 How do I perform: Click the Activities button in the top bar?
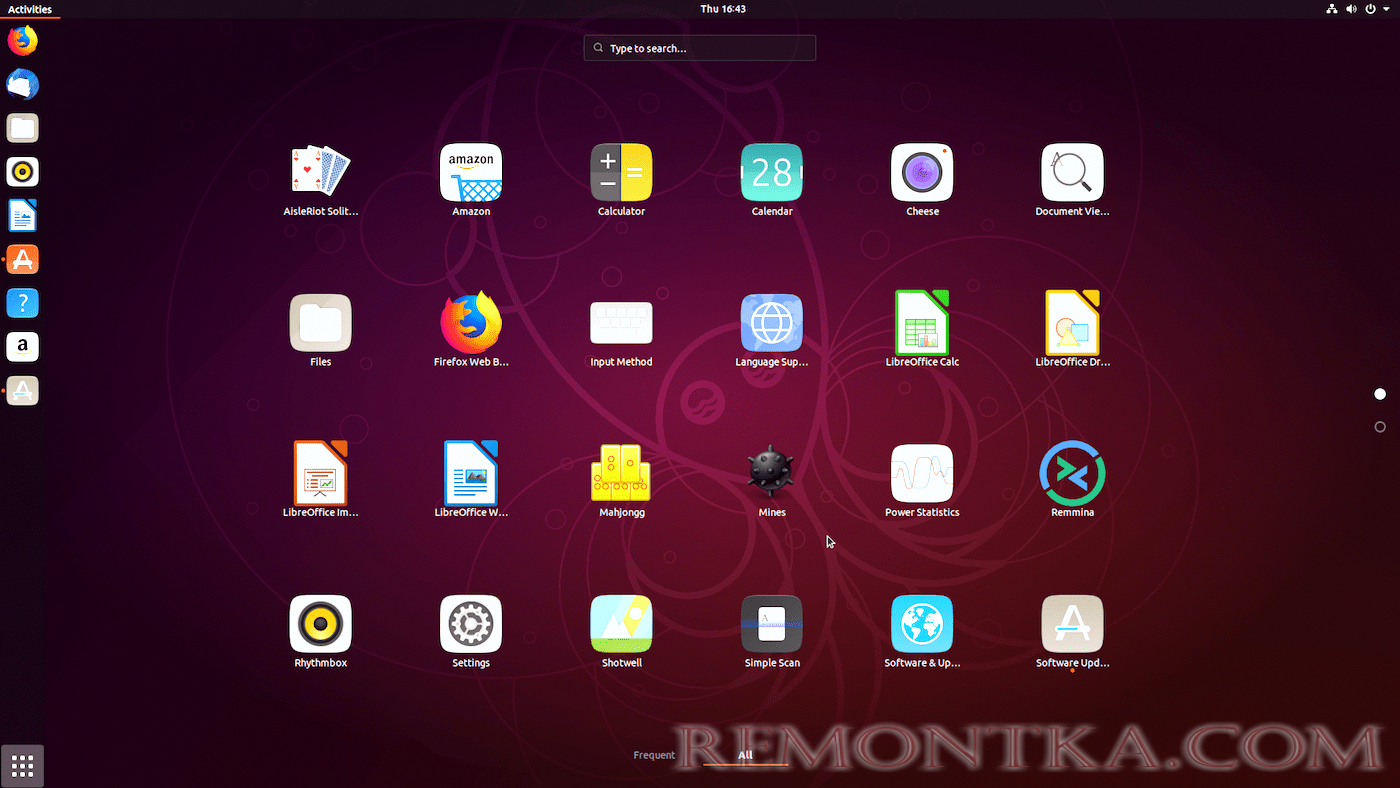(x=30, y=9)
